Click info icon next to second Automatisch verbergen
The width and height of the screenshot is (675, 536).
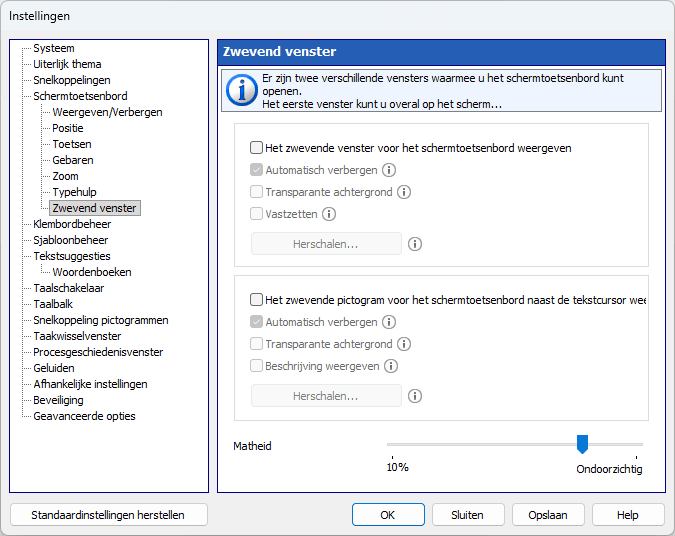tap(389, 322)
